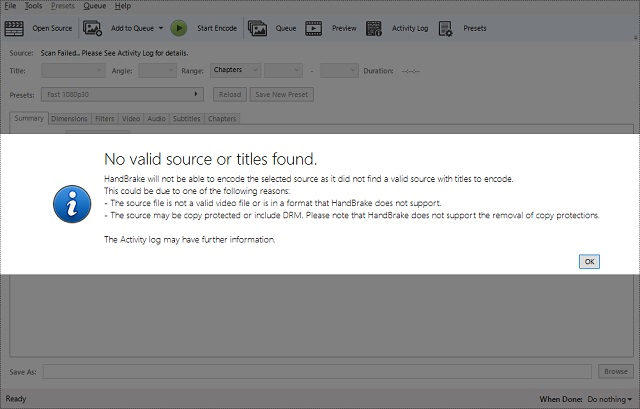Viewport: 640px width, 409px height.
Task: Open the Chapters range type dropdown
Action: tap(236, 70)
